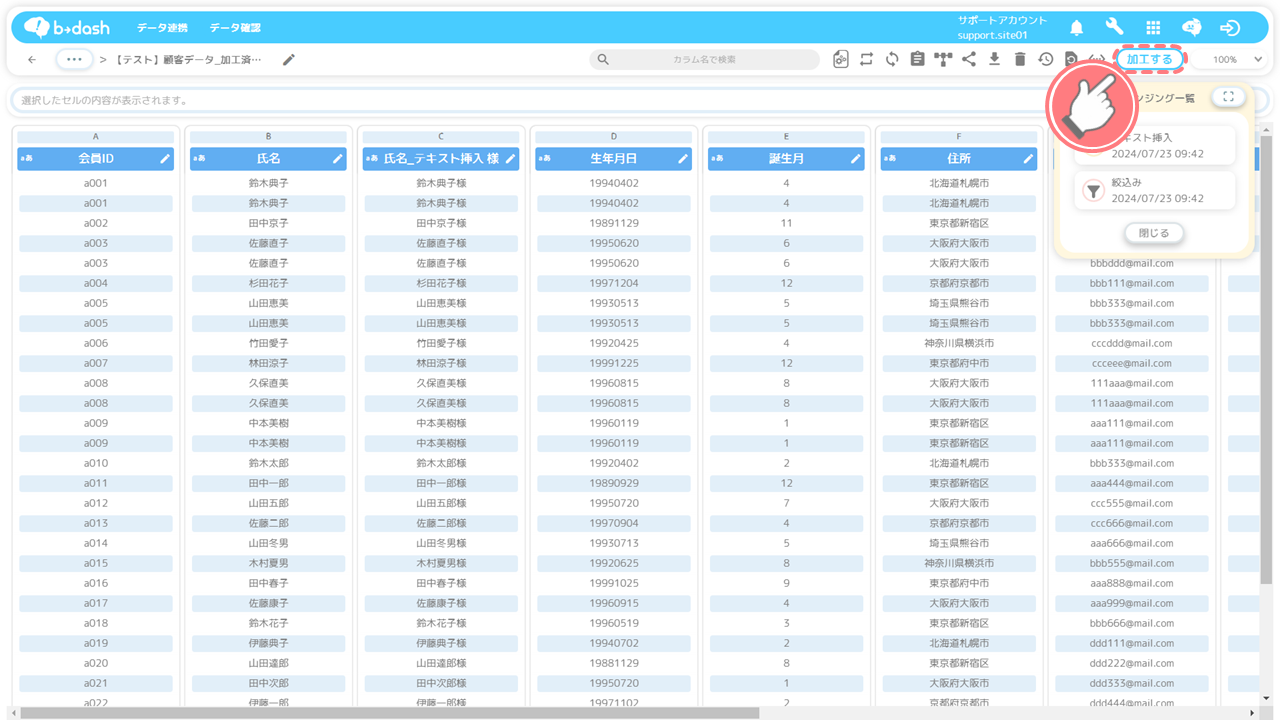
Task: Select the 会員ID column header
Action: (96, 158)
